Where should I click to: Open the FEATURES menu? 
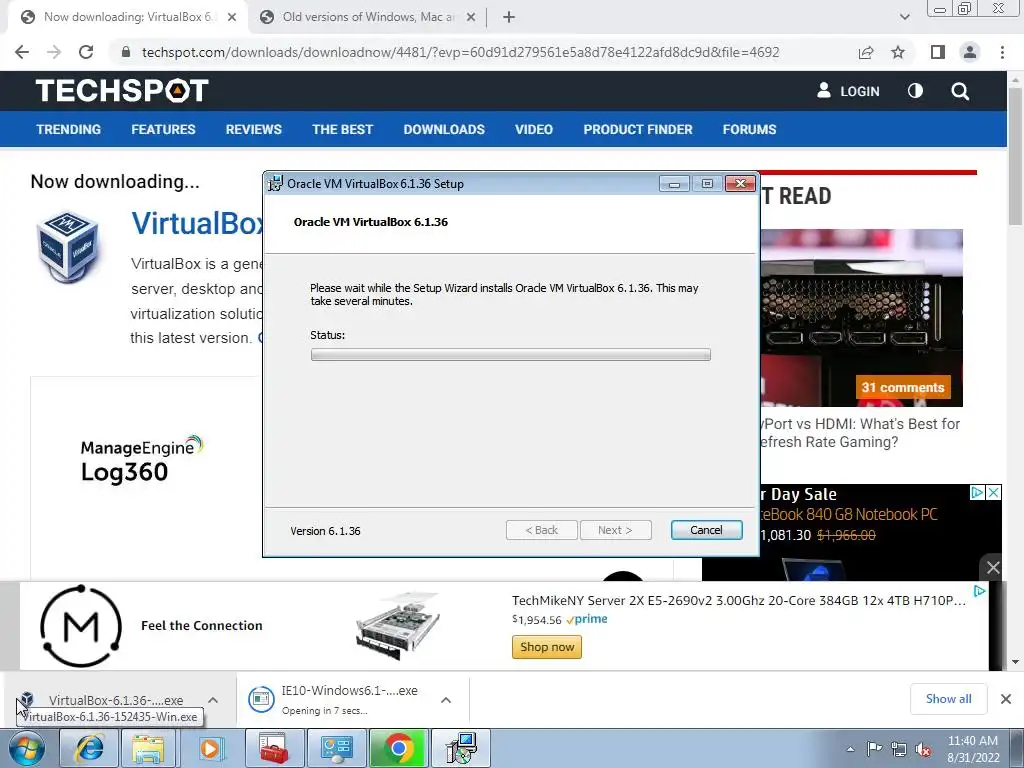[163, 129]
